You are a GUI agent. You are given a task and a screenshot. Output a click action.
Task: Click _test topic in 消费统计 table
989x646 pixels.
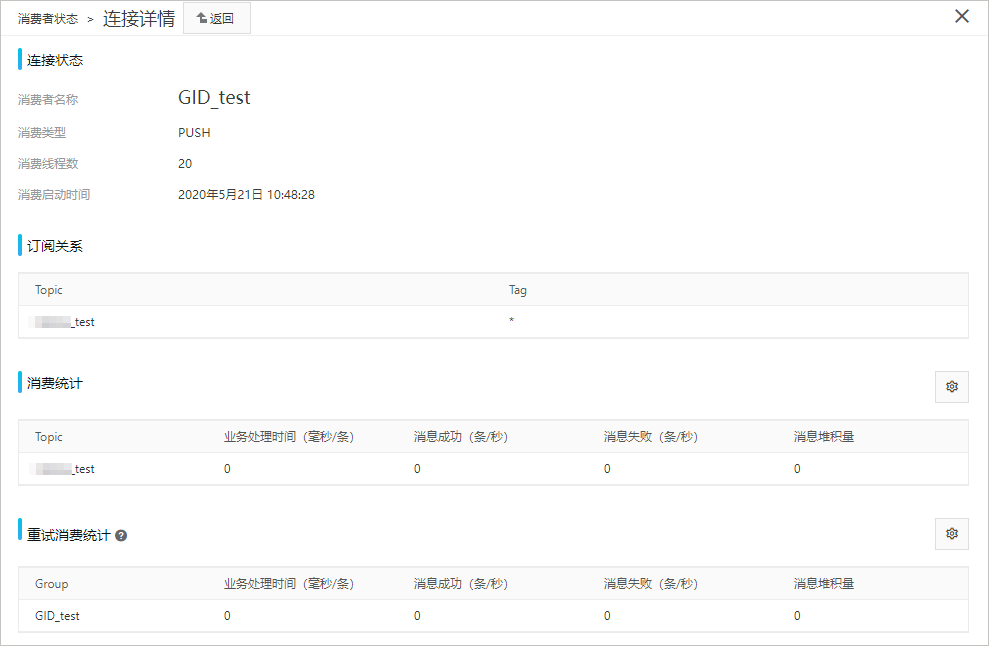62,469
